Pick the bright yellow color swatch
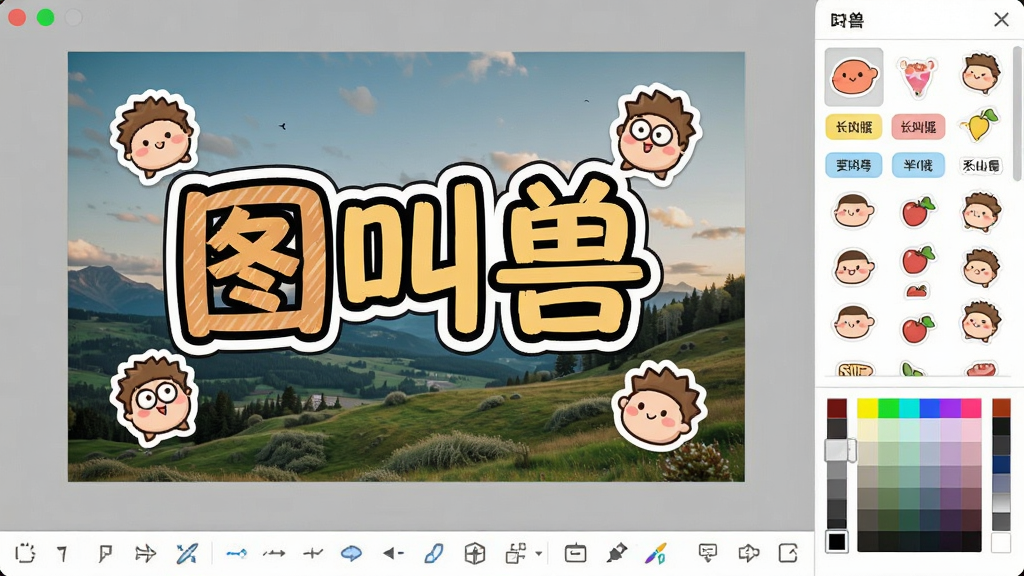 click(868, 408)
